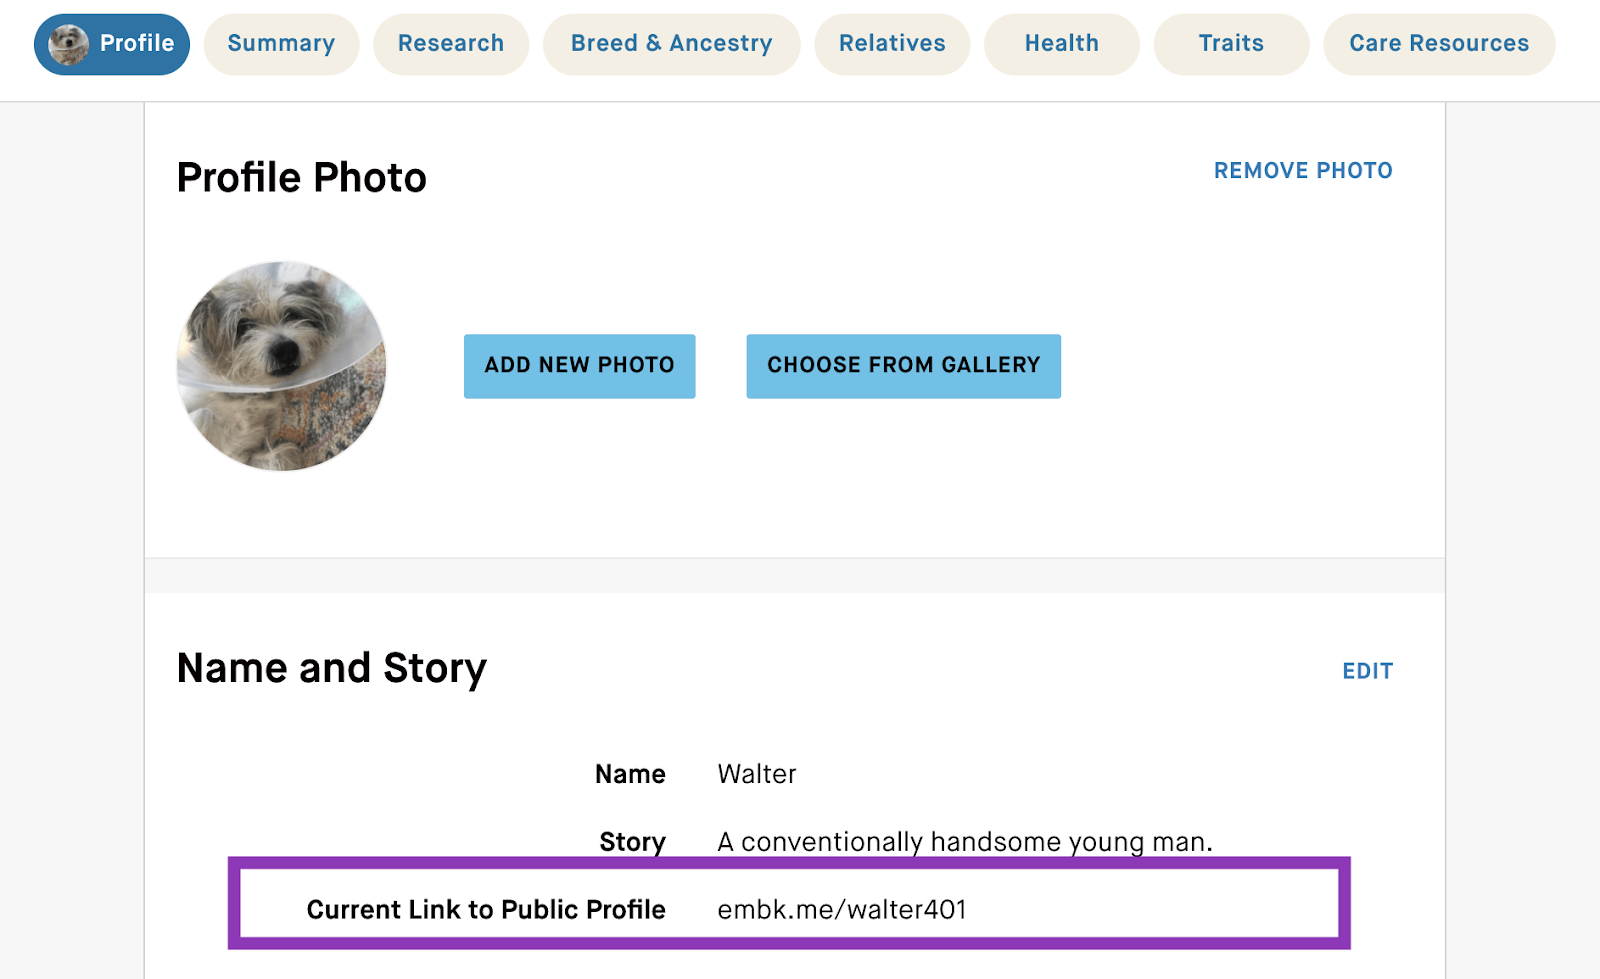
Task: Click ADD NEW PHOTO
Action: [x=579, y=365]
